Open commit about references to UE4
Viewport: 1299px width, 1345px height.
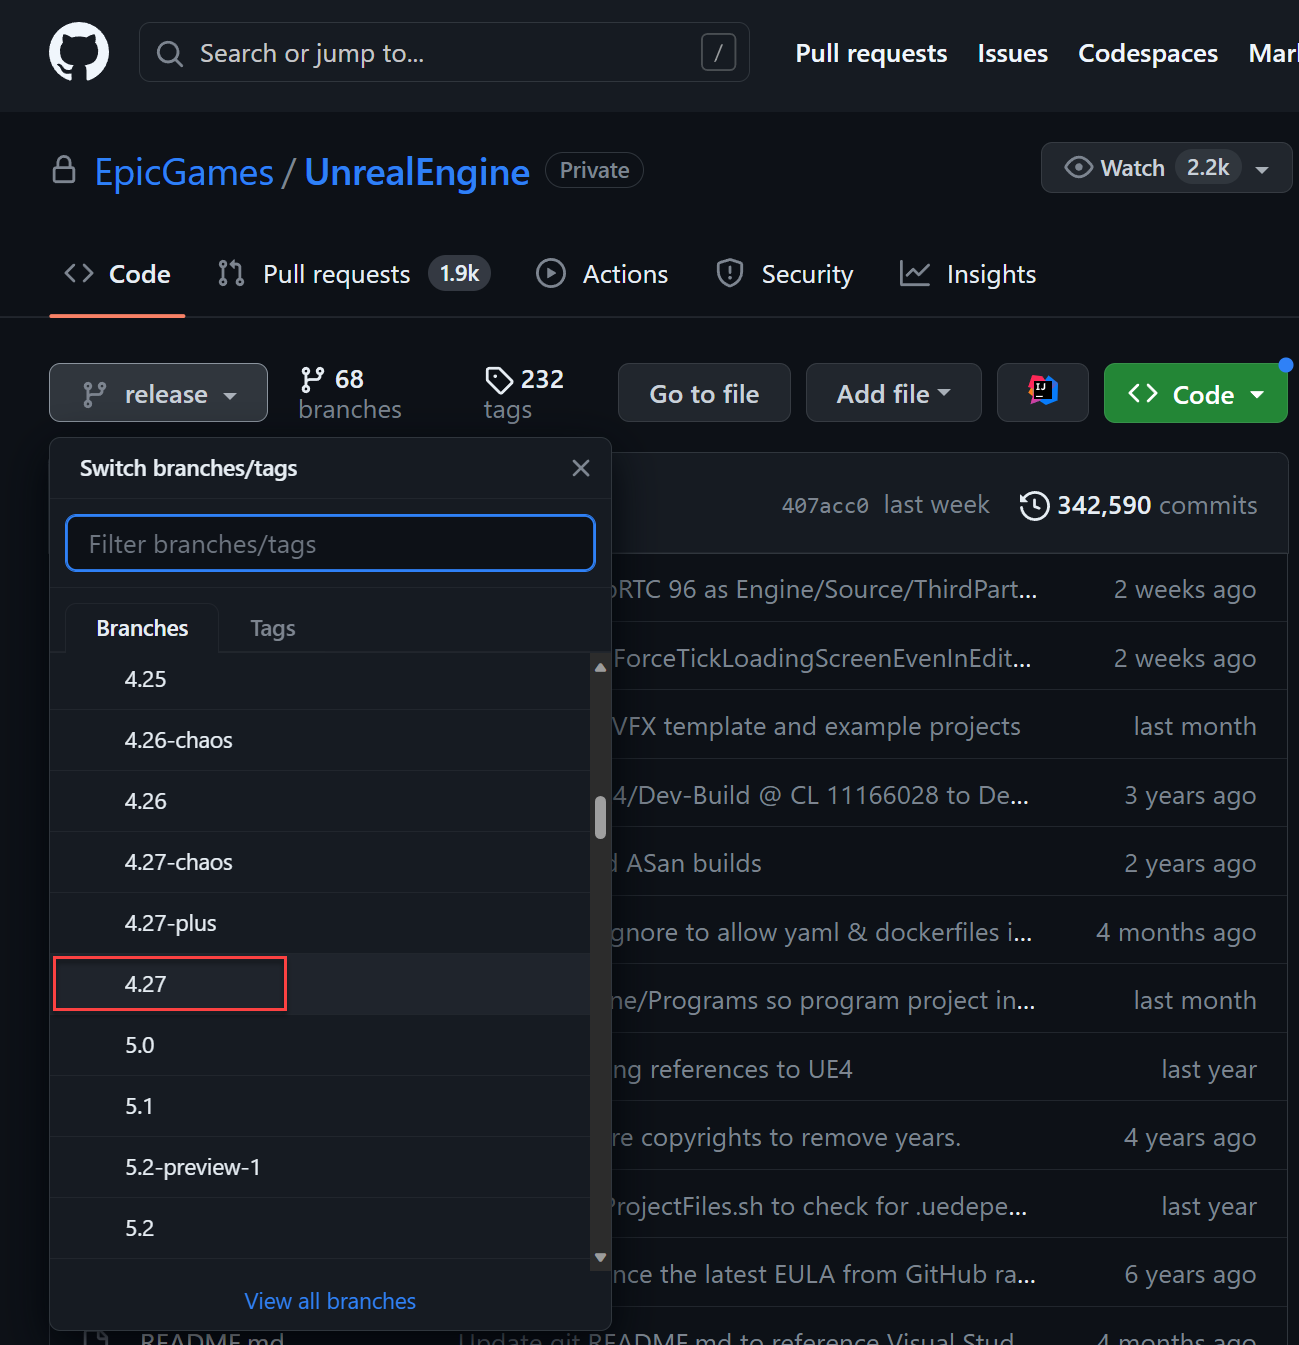point(733,1070)
